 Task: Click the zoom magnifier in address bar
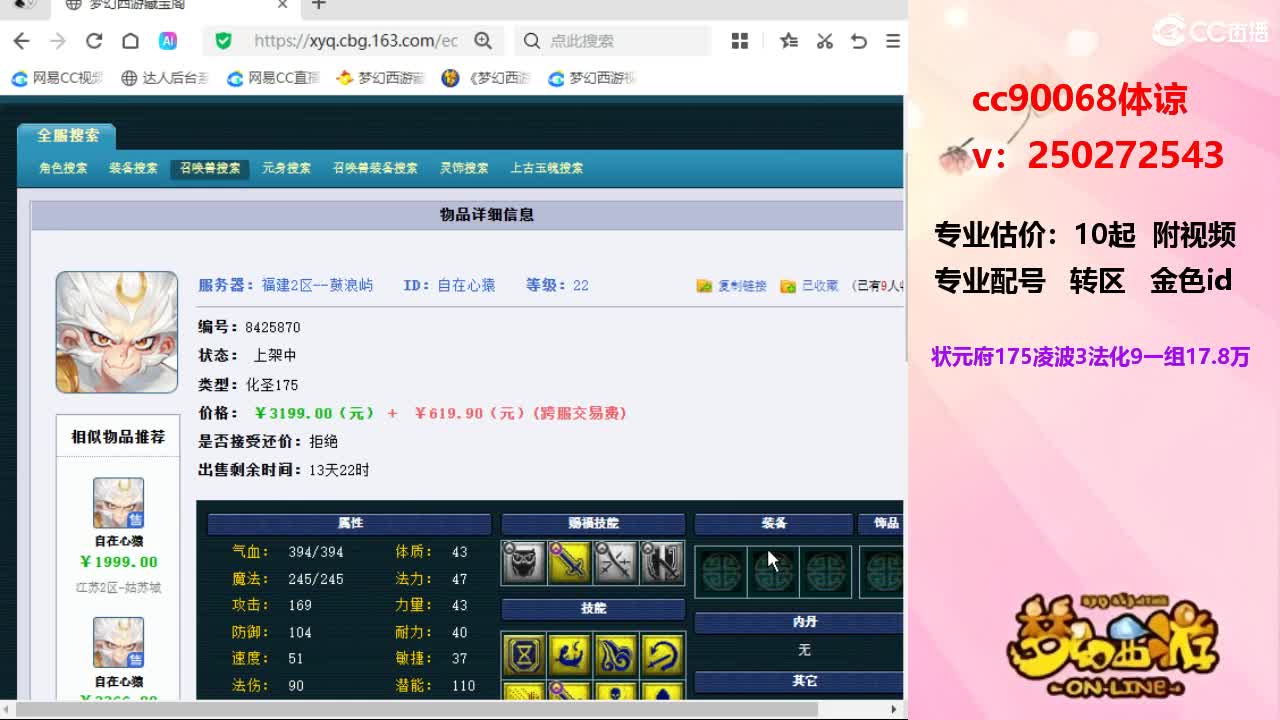[483, 41]
